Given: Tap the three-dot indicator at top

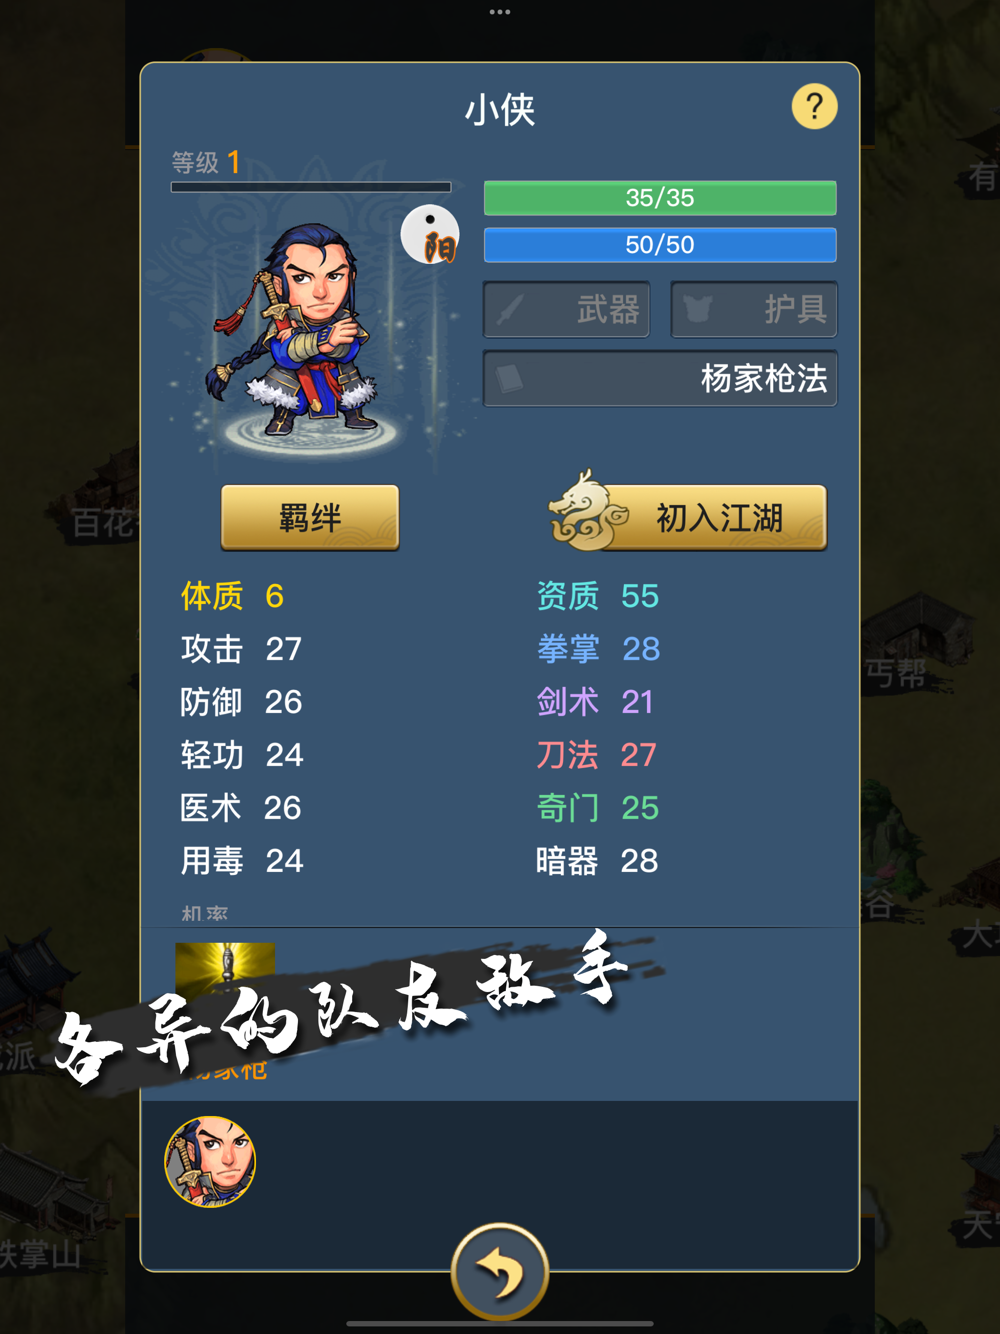Looking at the screenshot, I should pyautogui.click(x=500, y=12).
